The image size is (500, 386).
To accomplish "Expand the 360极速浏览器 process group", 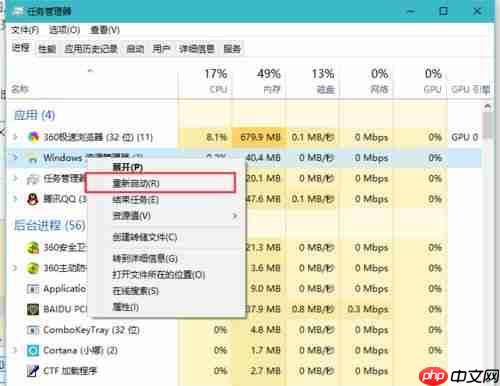I will 15,137.
